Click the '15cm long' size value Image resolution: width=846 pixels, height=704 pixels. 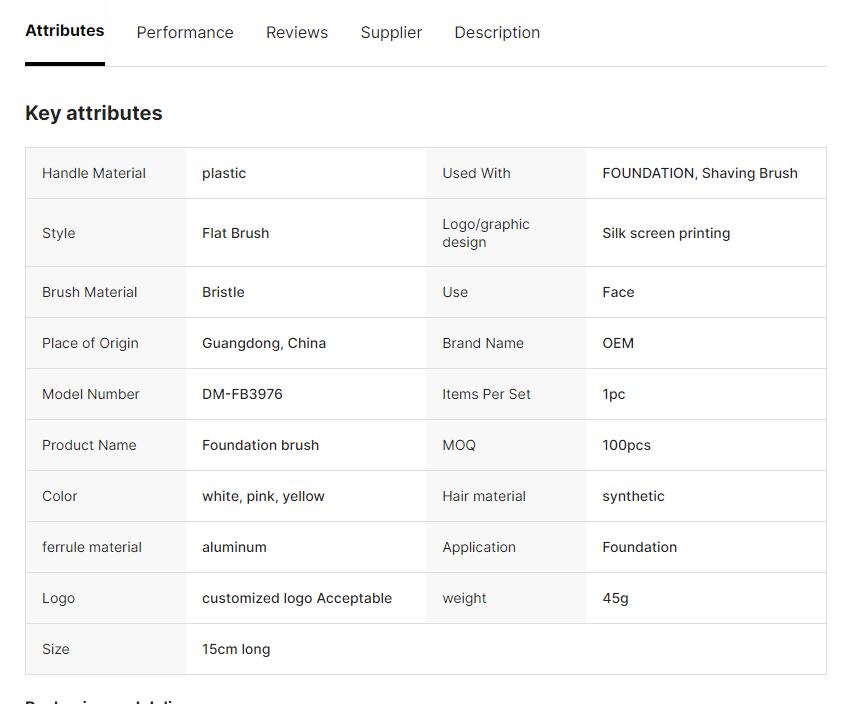(x=236, y=649)
